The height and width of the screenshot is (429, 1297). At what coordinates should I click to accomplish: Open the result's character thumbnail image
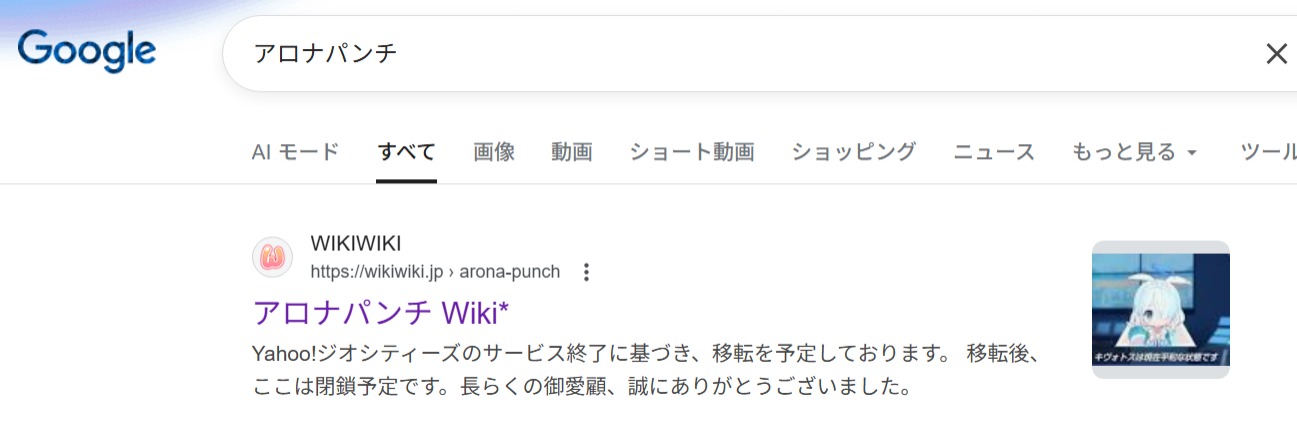click(1160, 309)
